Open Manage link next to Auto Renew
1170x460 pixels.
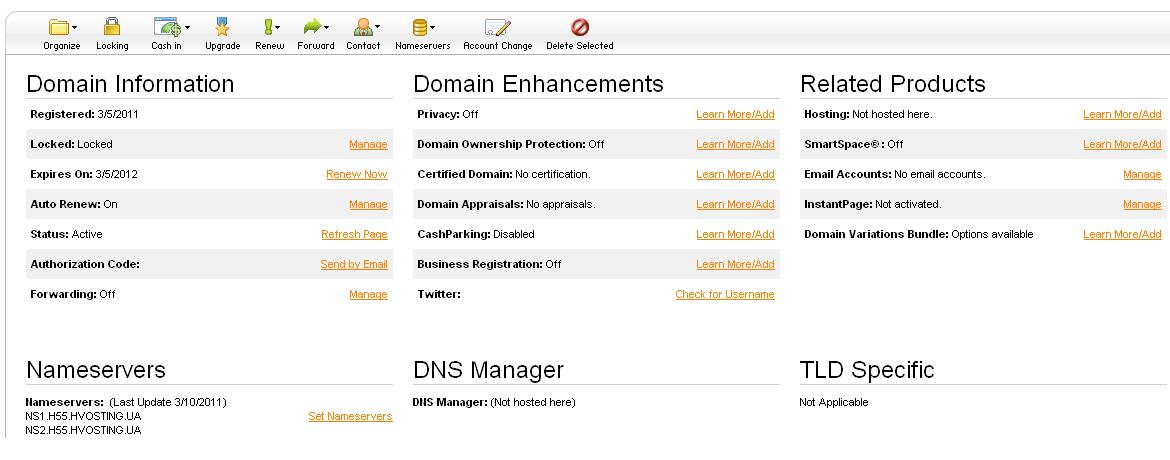367,204
